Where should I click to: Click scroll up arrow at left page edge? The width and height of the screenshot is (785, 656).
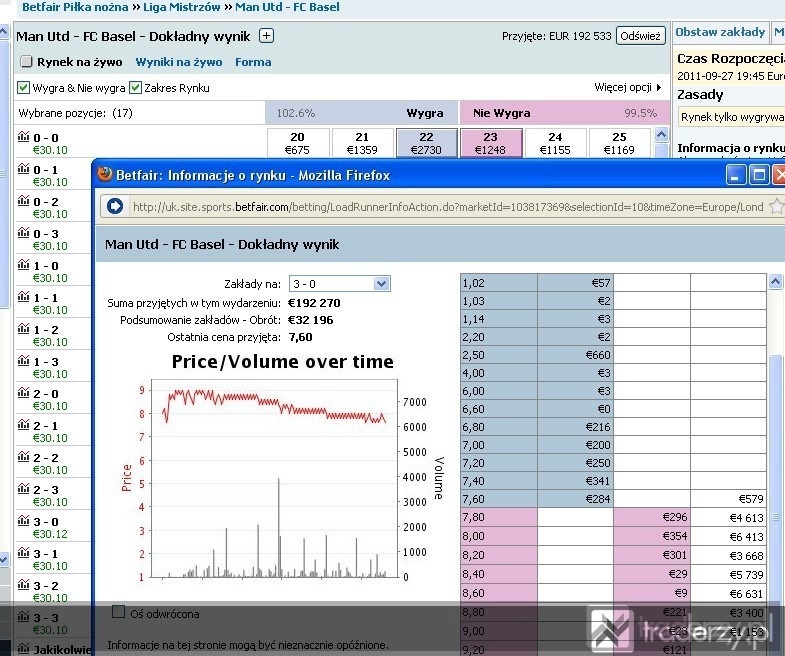point(4,33)
